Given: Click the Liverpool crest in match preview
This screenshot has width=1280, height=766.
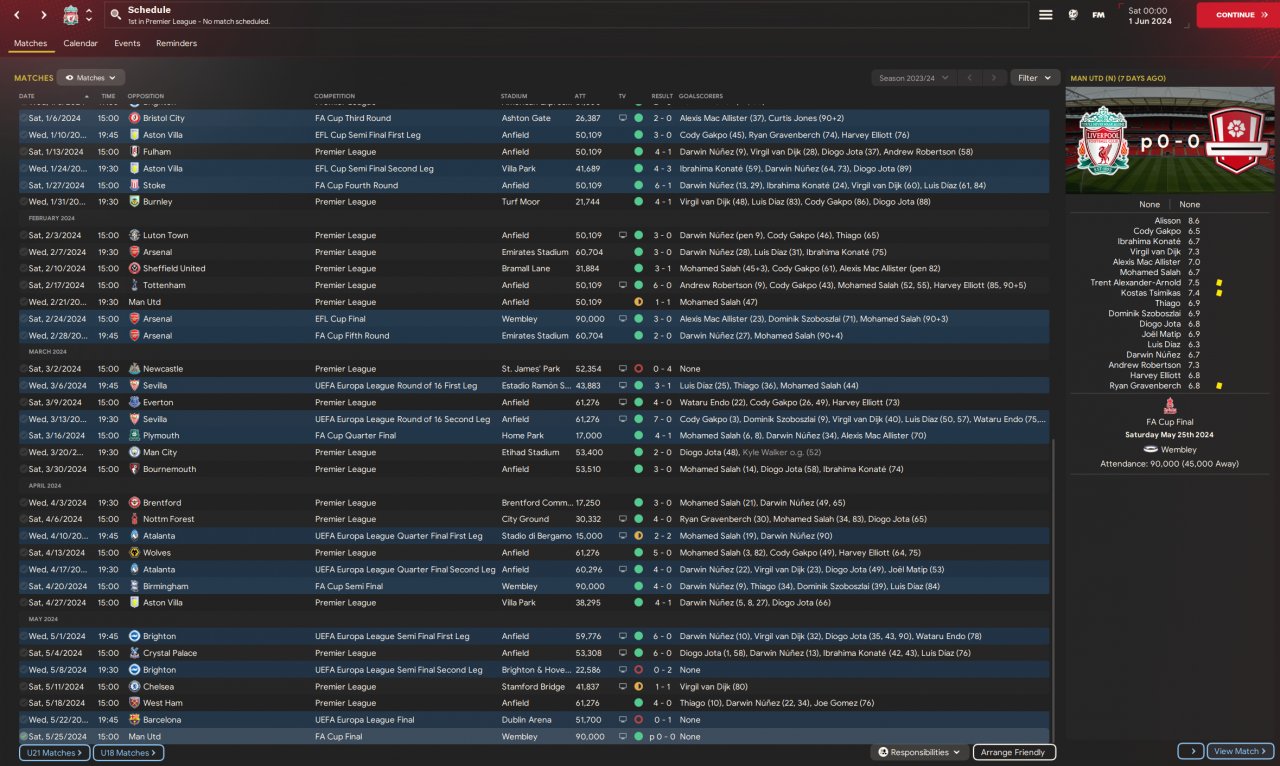Looking at the screenshot, I should click(1103, 141).
